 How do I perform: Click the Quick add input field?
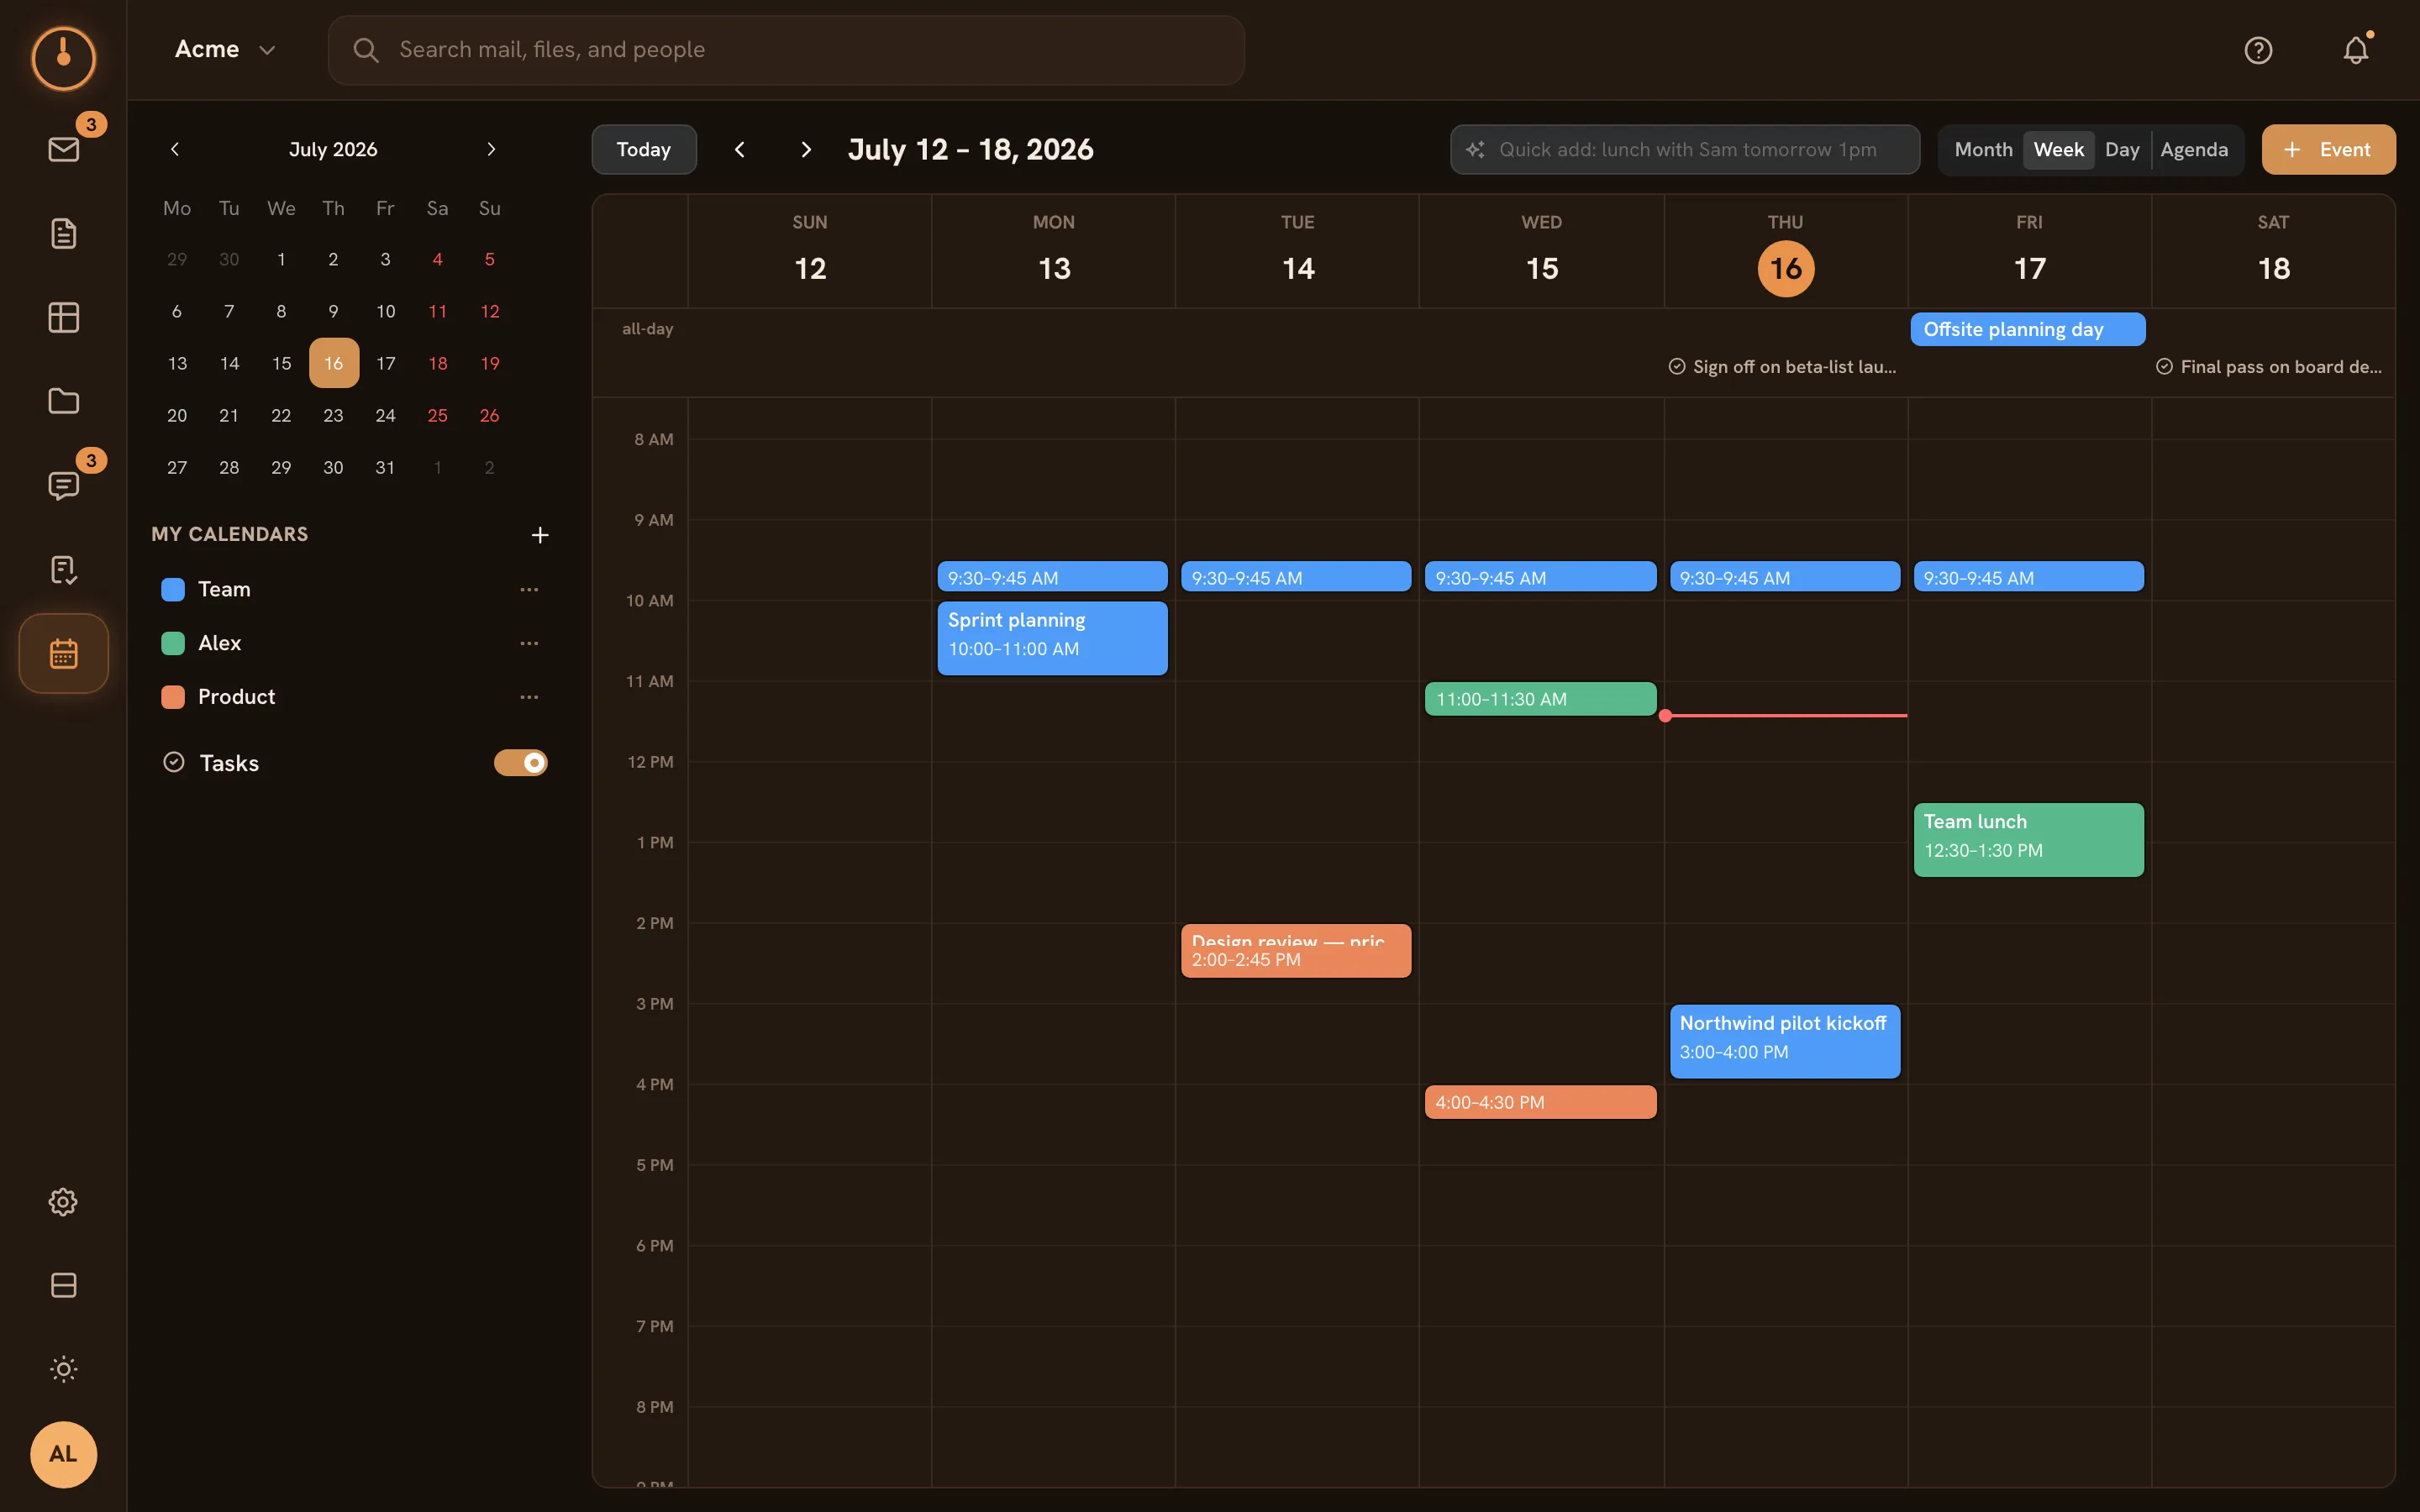pyautogui.click(x=1685, y=150)
